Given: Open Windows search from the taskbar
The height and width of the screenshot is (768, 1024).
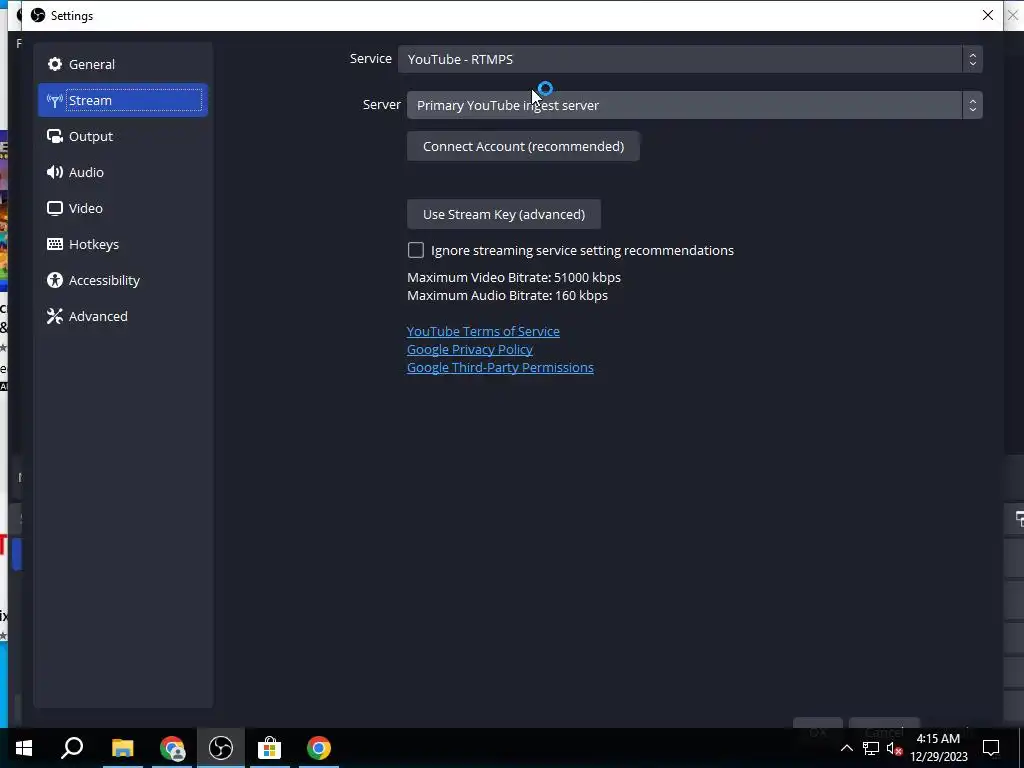Looking at the screenshot, I should 72,747.
